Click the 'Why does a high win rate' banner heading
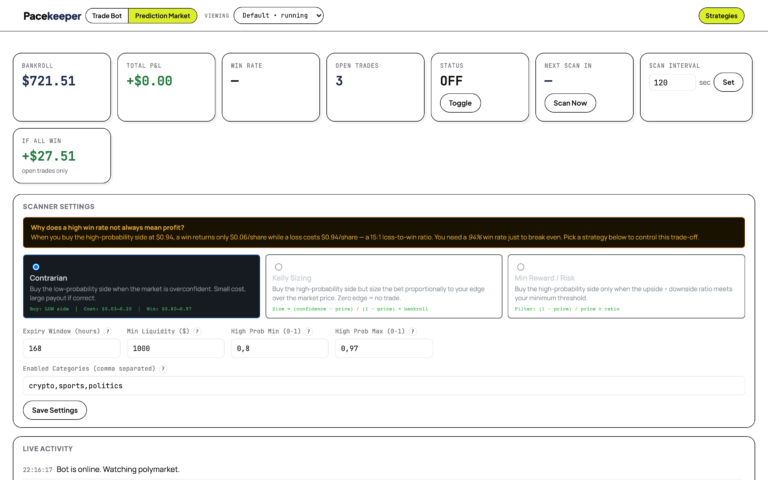Image resolution: width=768 pixels, height=480 pixels. [x=107, y=227]
